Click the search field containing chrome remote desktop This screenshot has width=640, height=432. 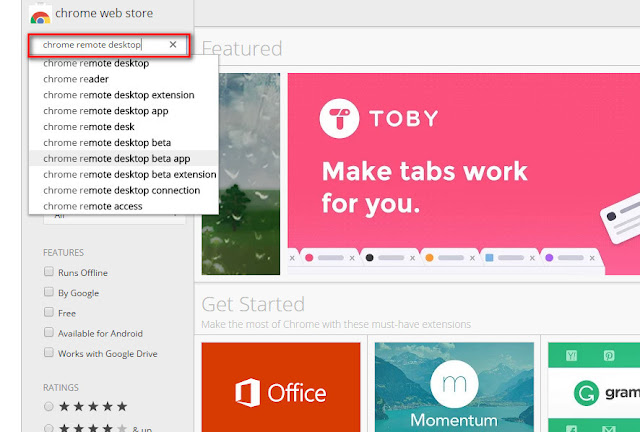(109, 45)
